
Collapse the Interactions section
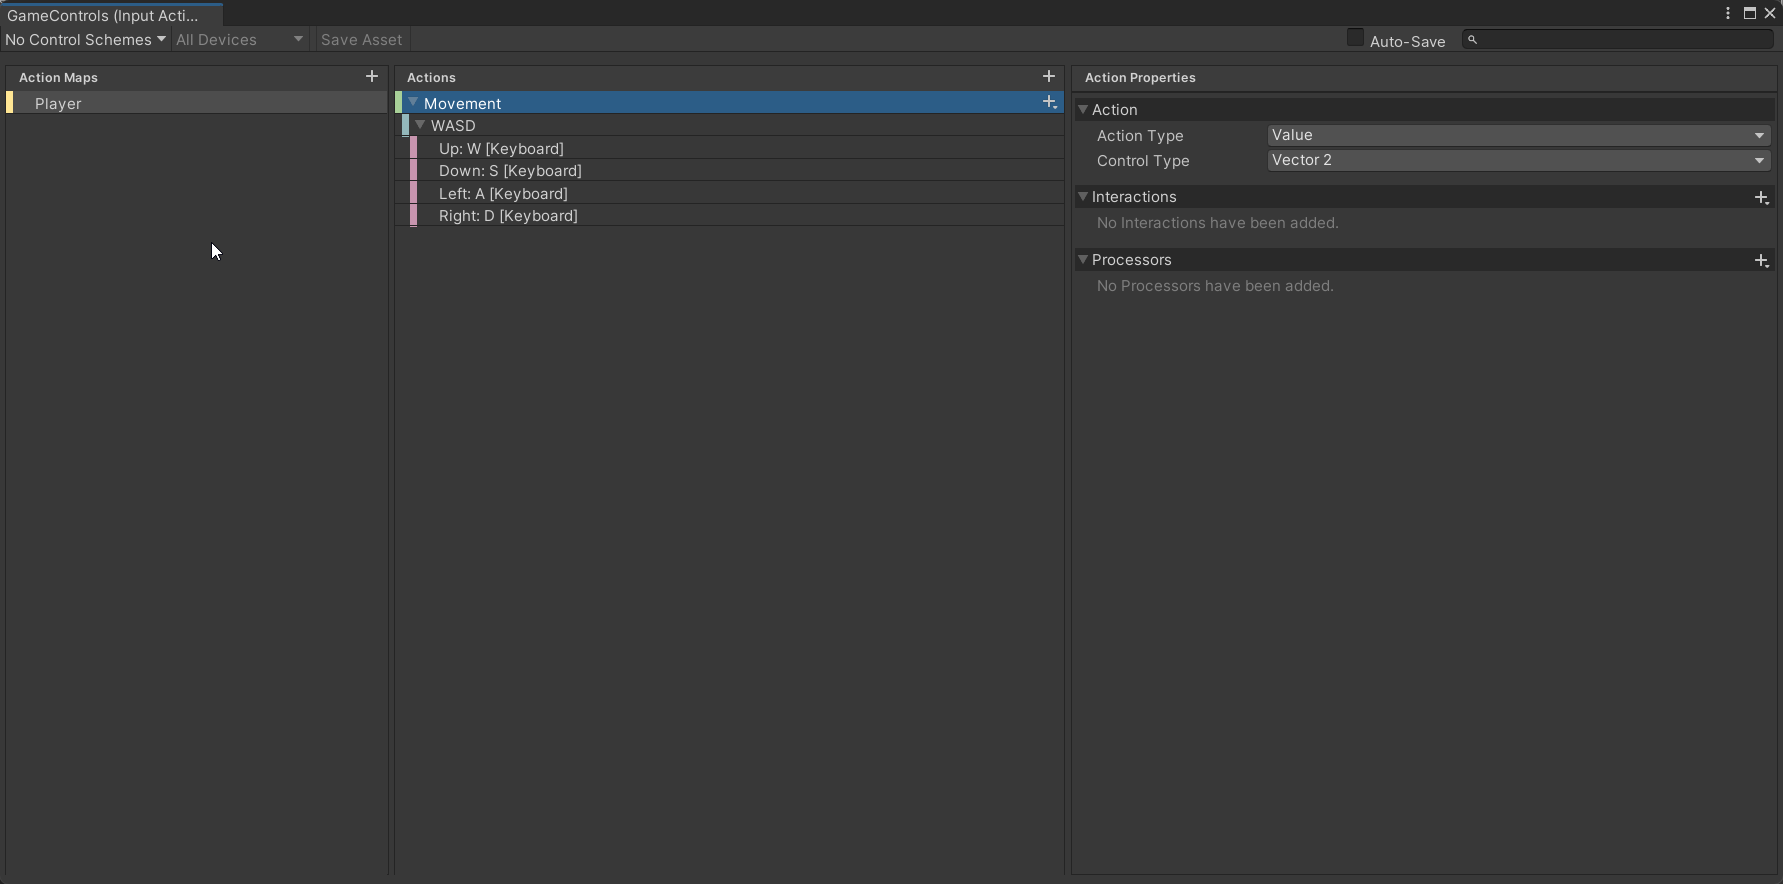click(1083, 197)
